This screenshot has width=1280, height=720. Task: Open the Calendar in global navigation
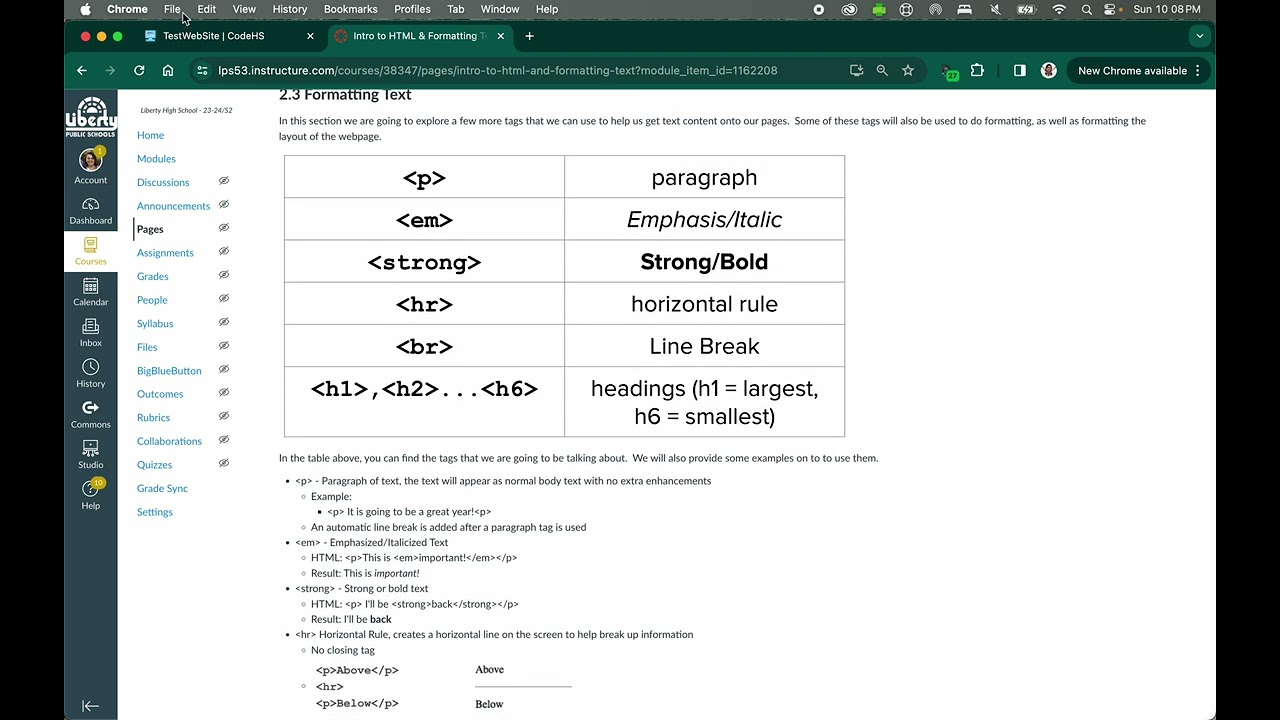point(90,293)
